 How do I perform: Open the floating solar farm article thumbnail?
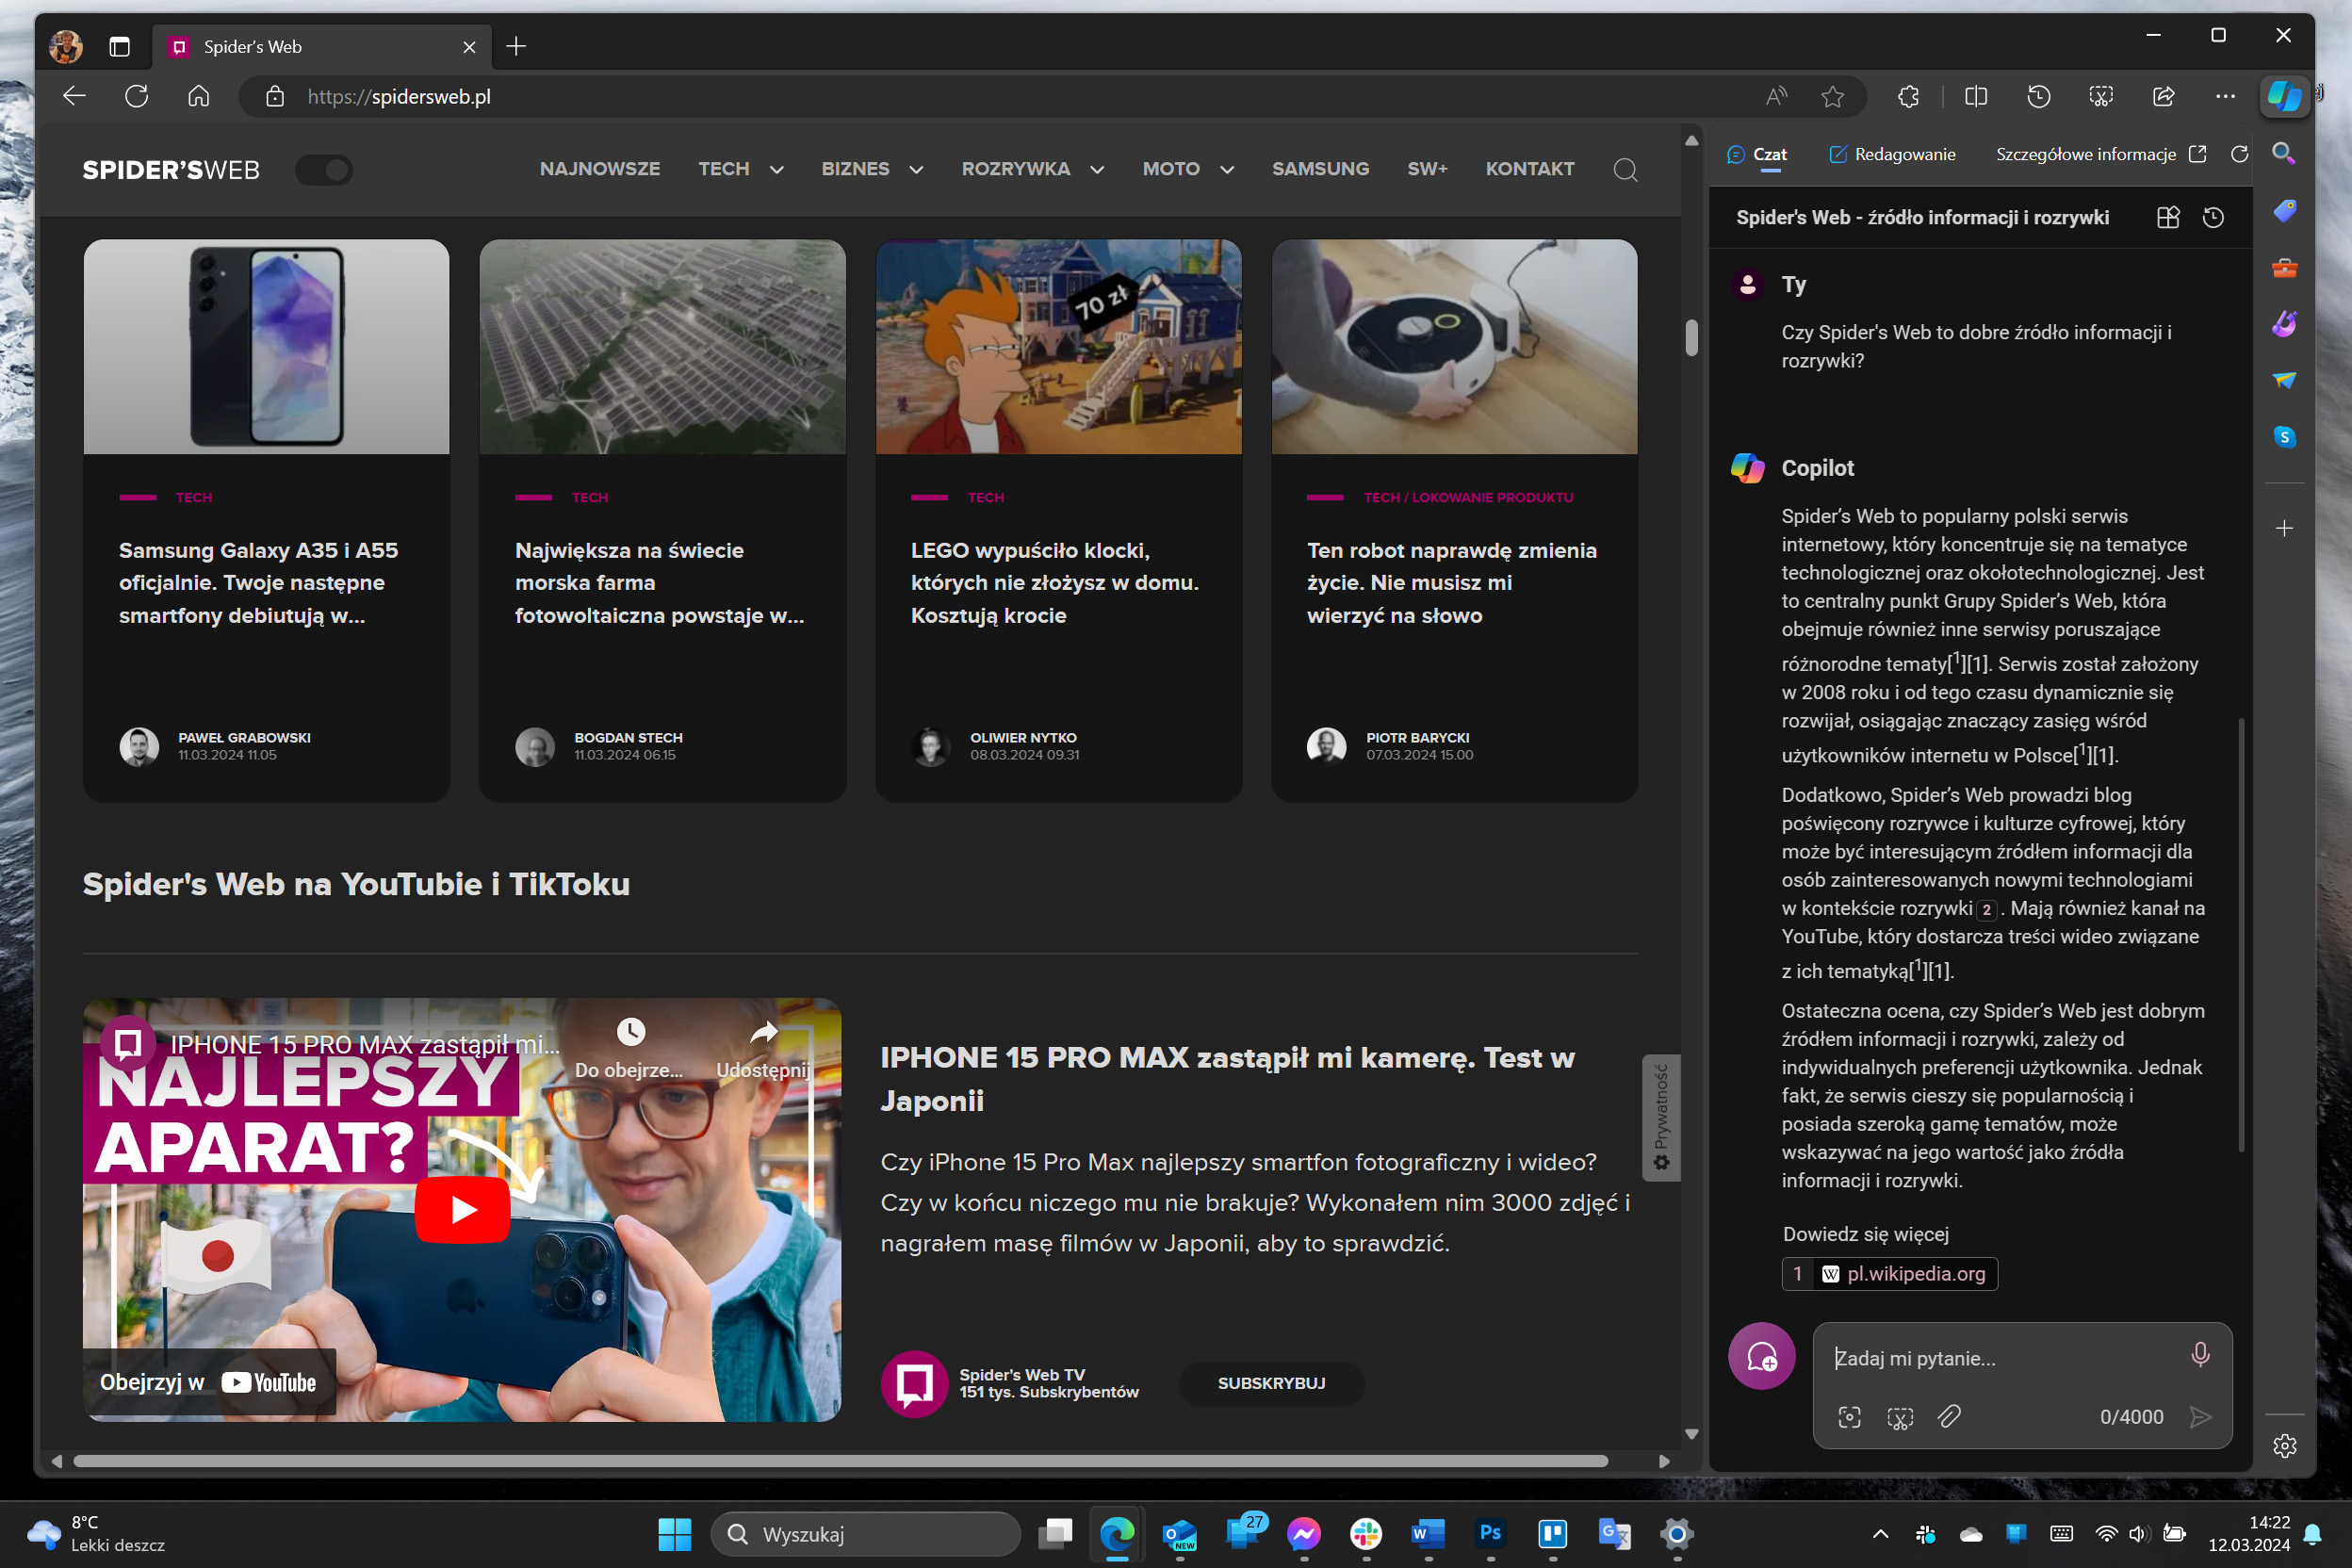point(662,346)
